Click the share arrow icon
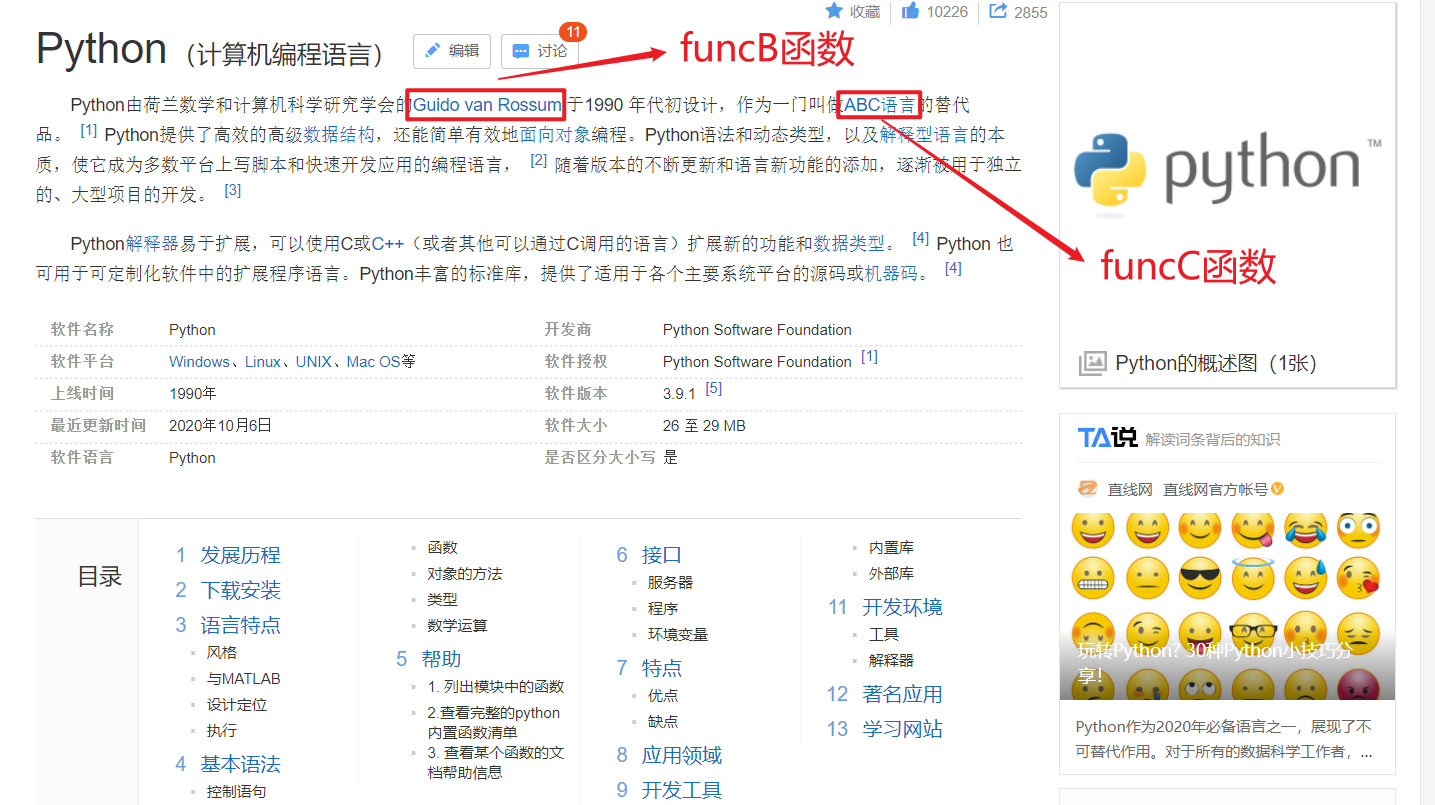 coord(998,11)
